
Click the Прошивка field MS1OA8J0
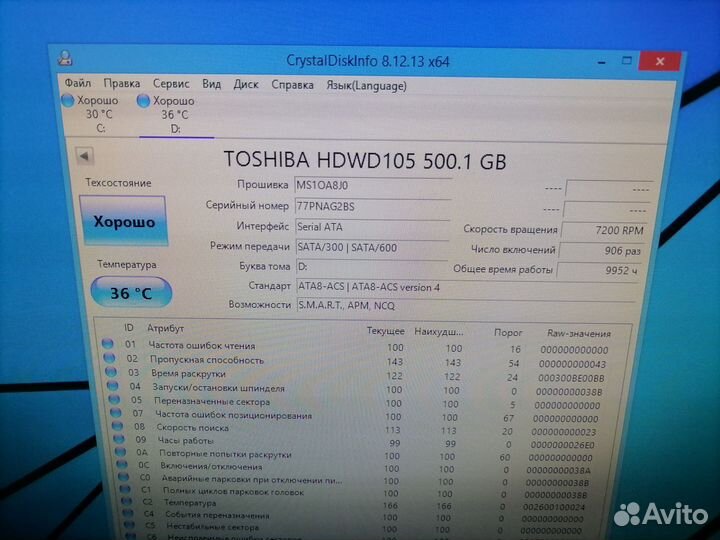click(372, 186)
